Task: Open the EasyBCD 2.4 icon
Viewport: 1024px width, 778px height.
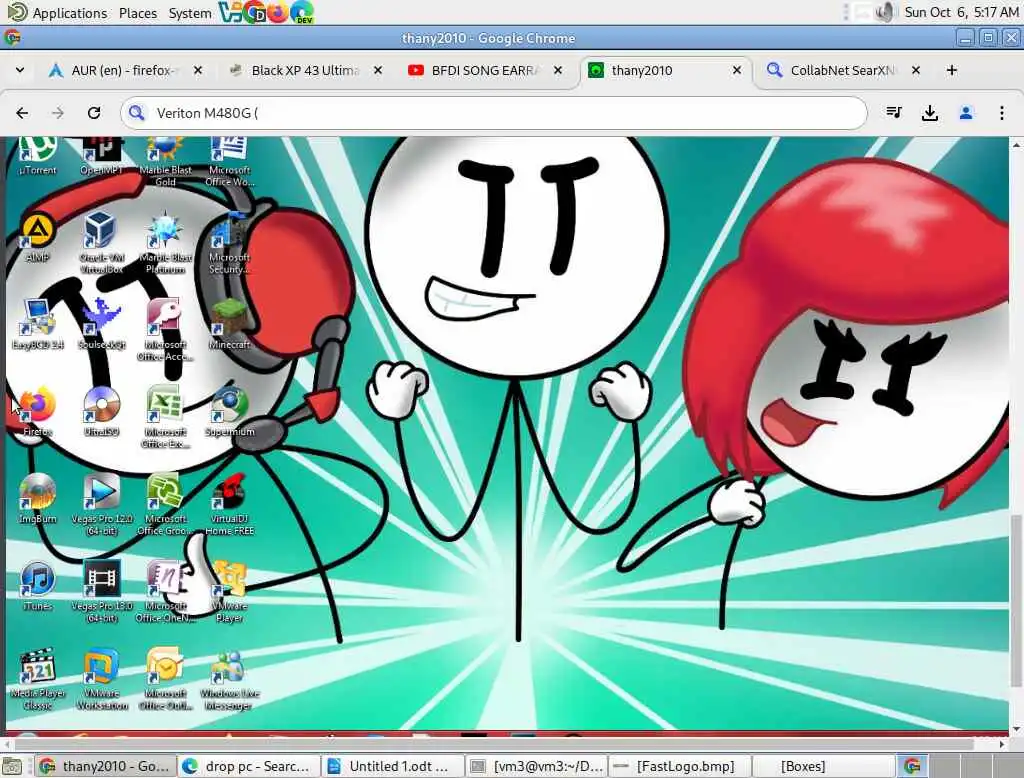Action: coord(37,325)
